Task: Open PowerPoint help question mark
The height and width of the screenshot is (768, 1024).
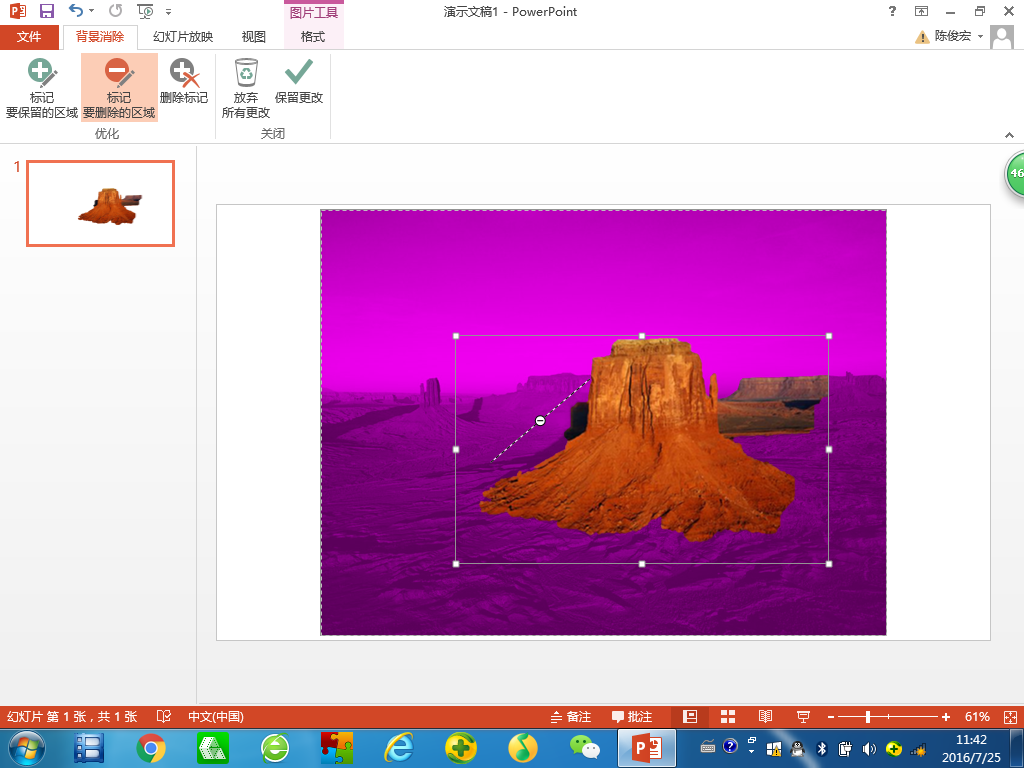Action: [892, 11]
